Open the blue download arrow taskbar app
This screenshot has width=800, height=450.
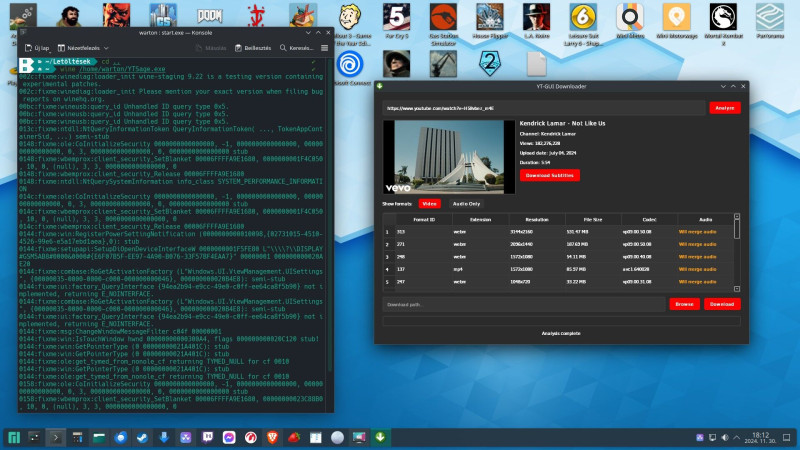164,437
